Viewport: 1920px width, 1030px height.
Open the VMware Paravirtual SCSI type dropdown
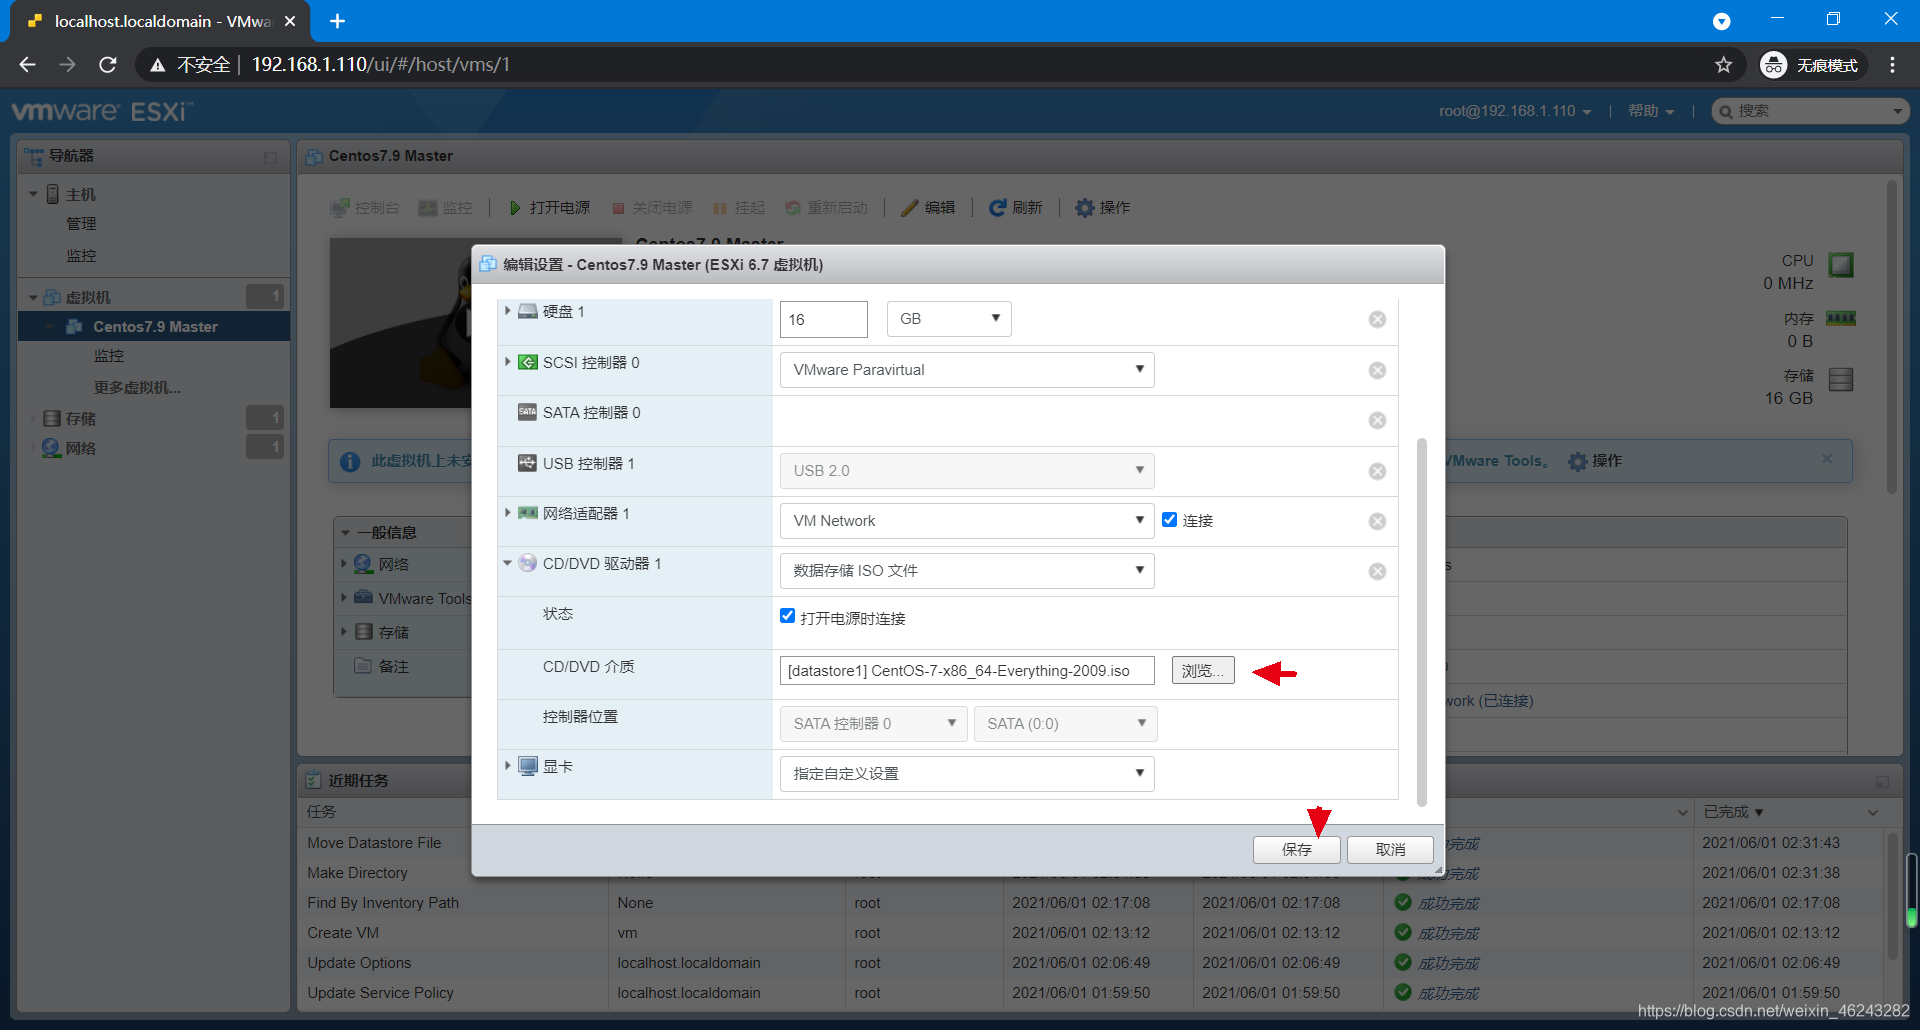coord(967,370)
